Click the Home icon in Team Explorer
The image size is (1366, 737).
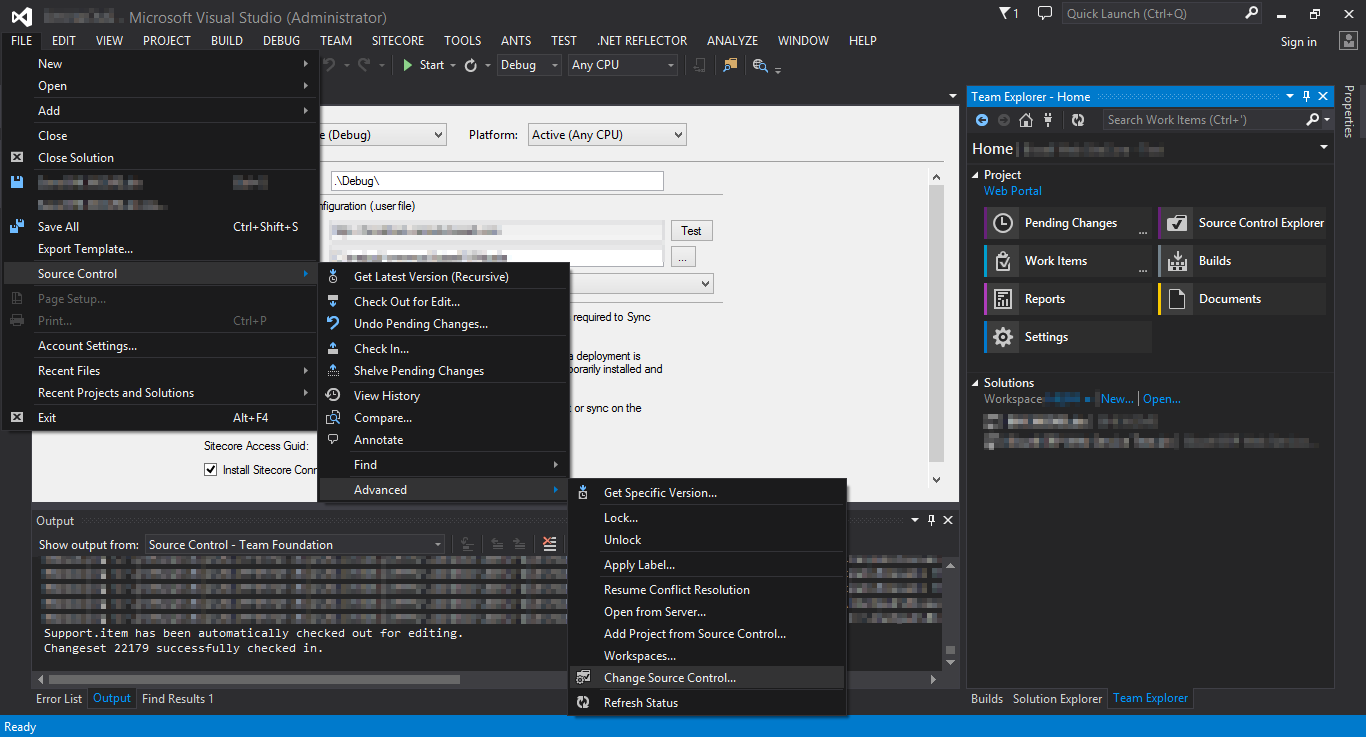pyautogui.click(x=1026, y=120)
